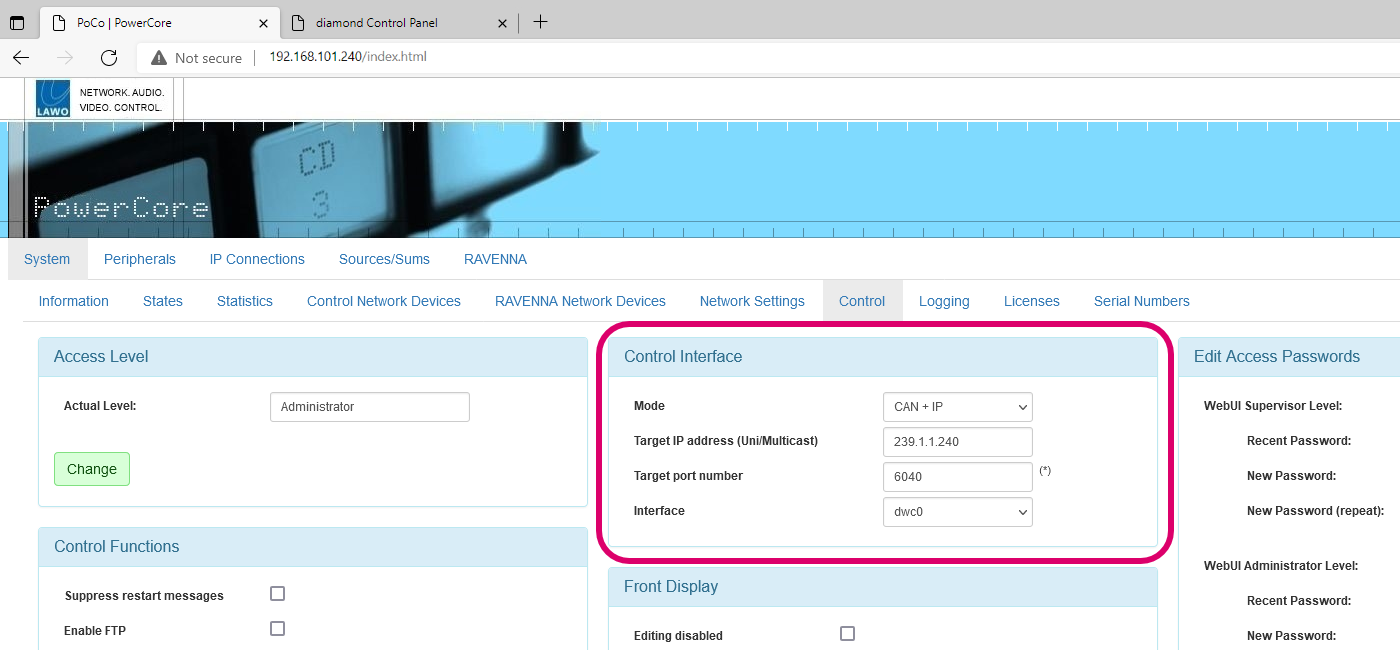Viewport: 1400px width, 650px height.
Task: Expand the Interface dropdown showing dwc0
Action: click(x=957, y=512)
